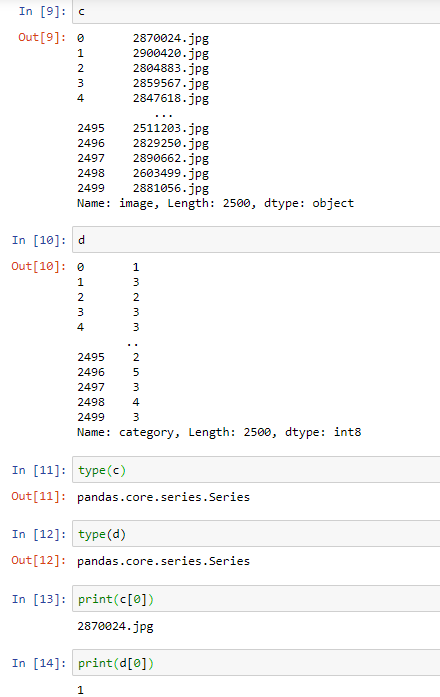This screenshot has height=697, width=440.
Task: Click the 'Name: image, Length: 2500' summary line
Action: click(216, 204)
